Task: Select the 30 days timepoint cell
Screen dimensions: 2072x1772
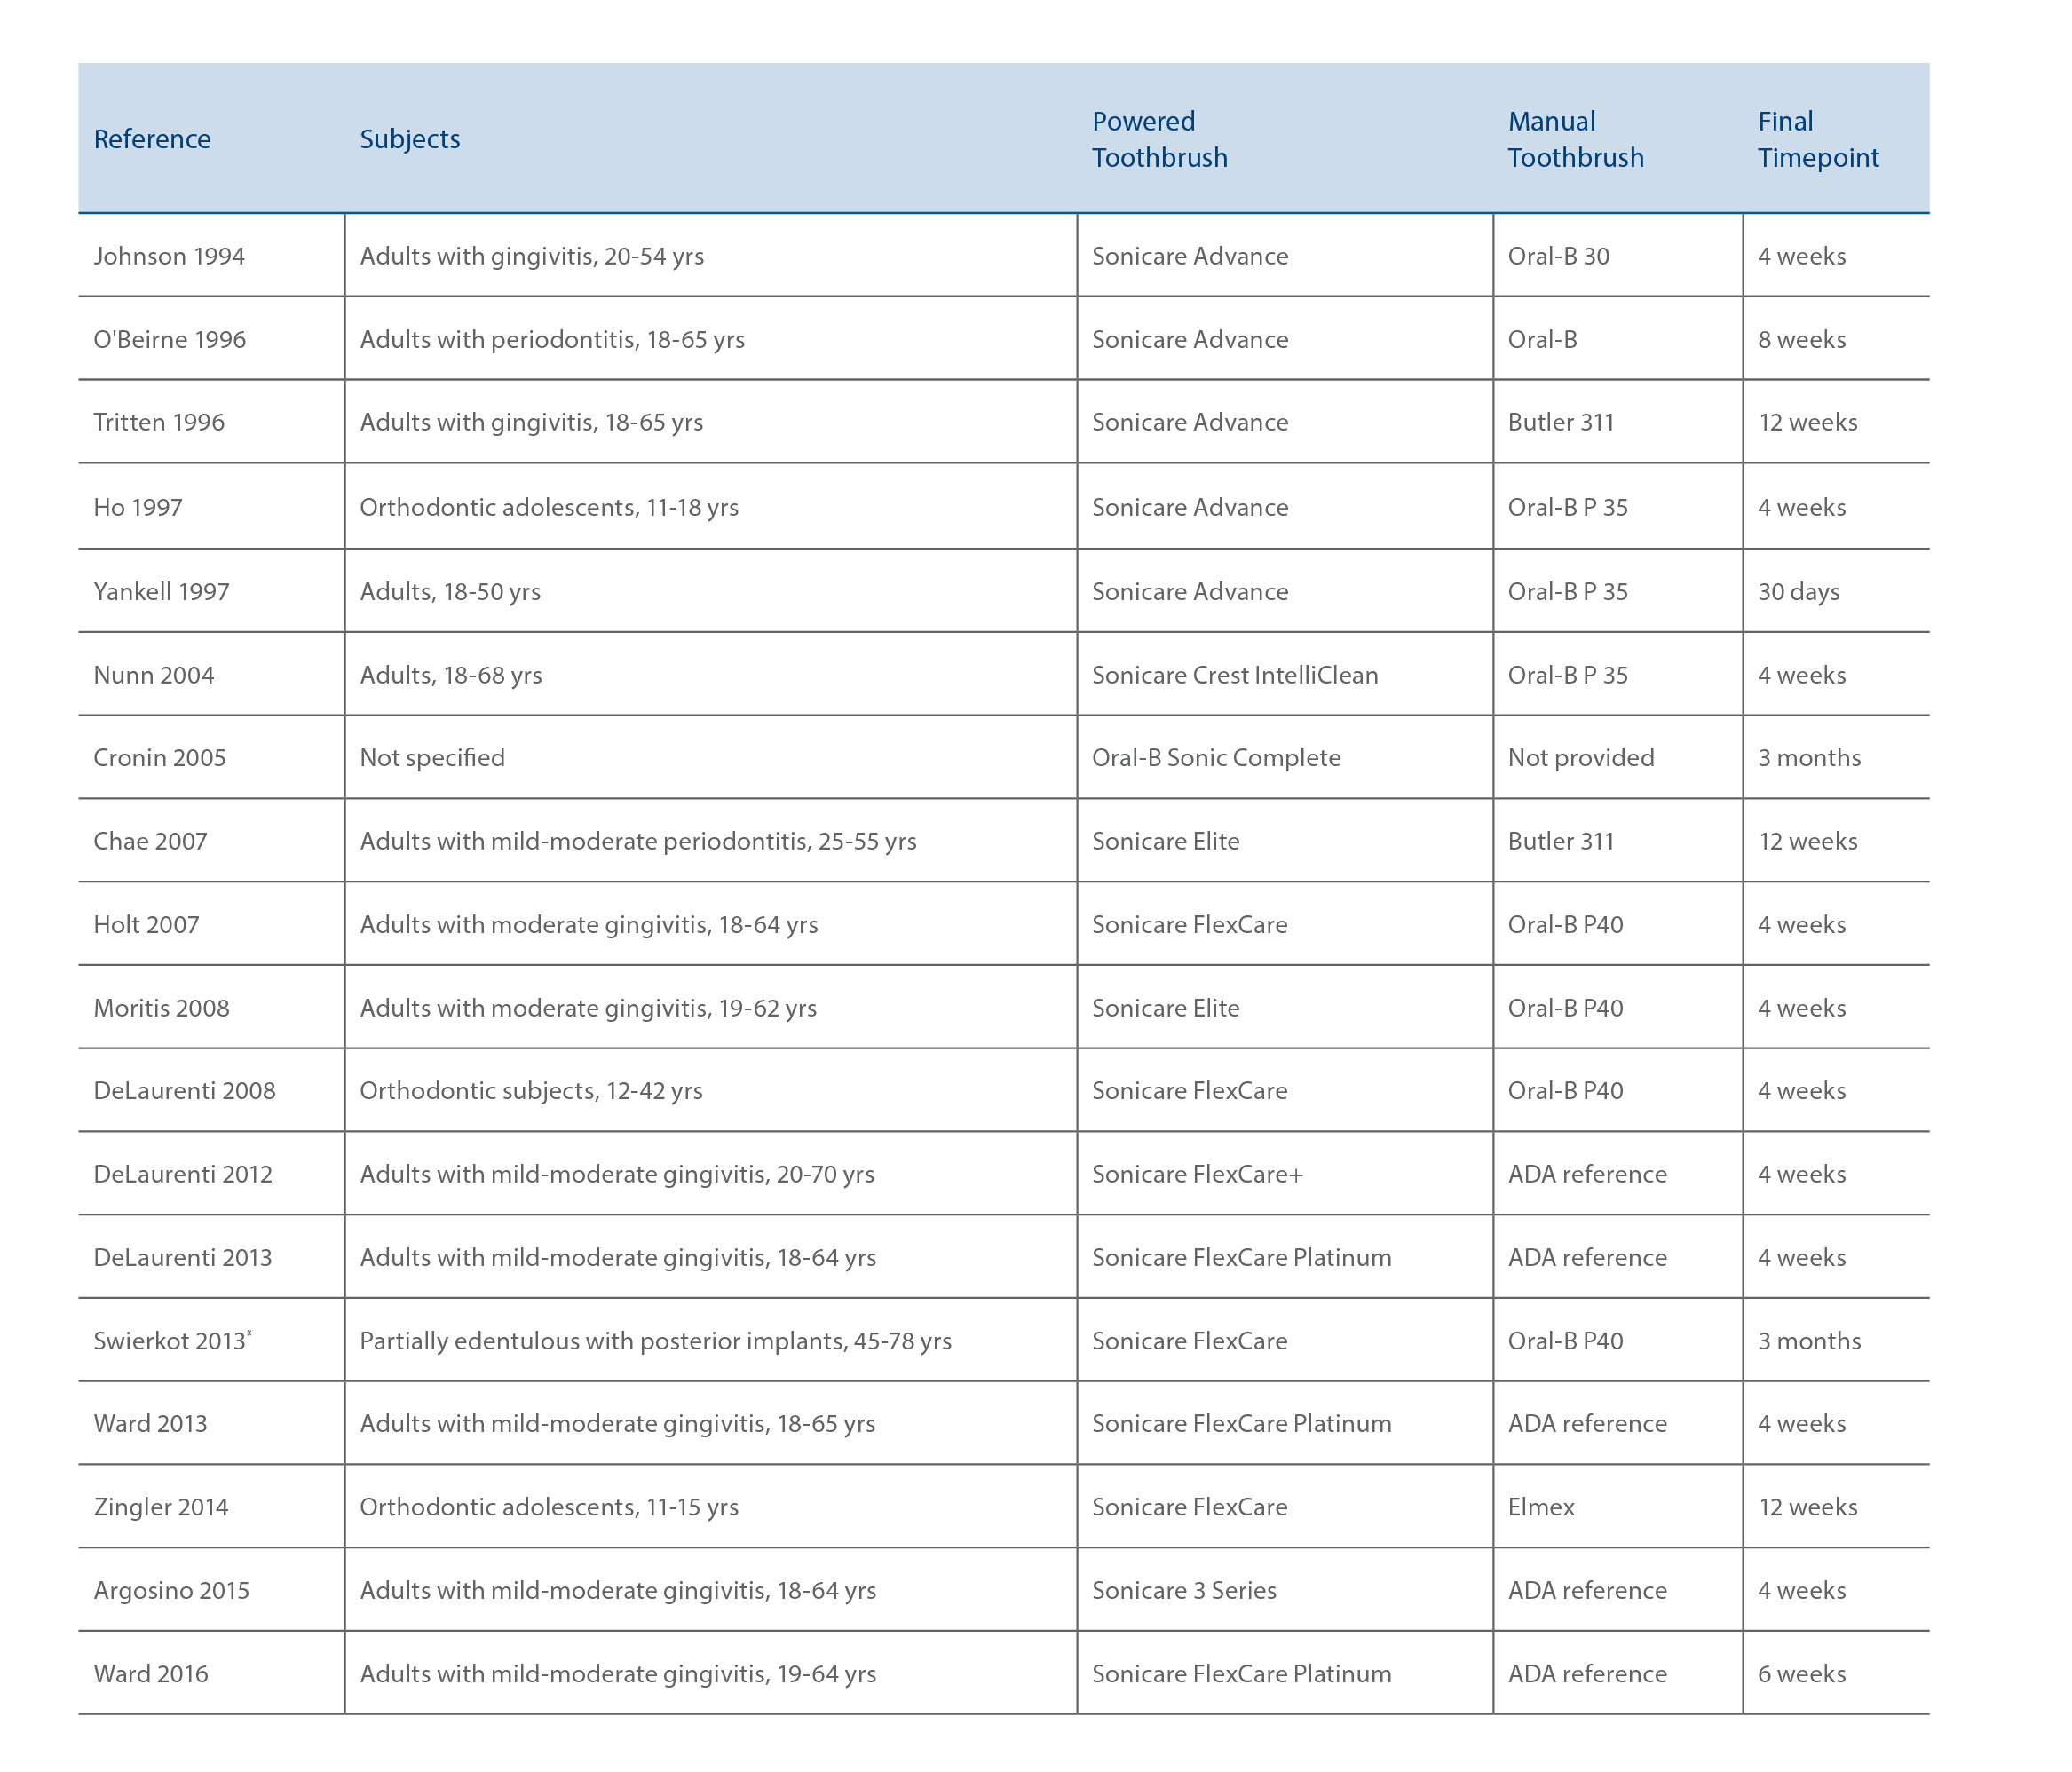Action: point(1799,592)
